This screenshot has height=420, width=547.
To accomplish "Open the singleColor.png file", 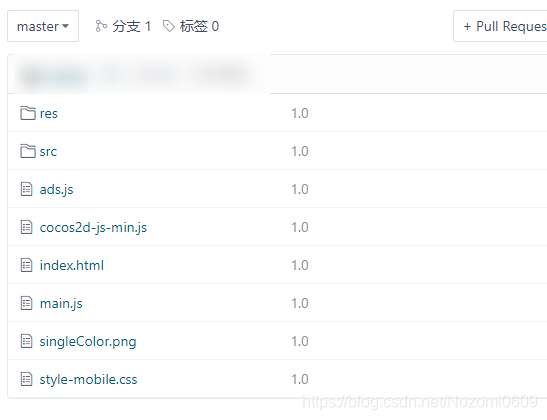I will 88,342.
